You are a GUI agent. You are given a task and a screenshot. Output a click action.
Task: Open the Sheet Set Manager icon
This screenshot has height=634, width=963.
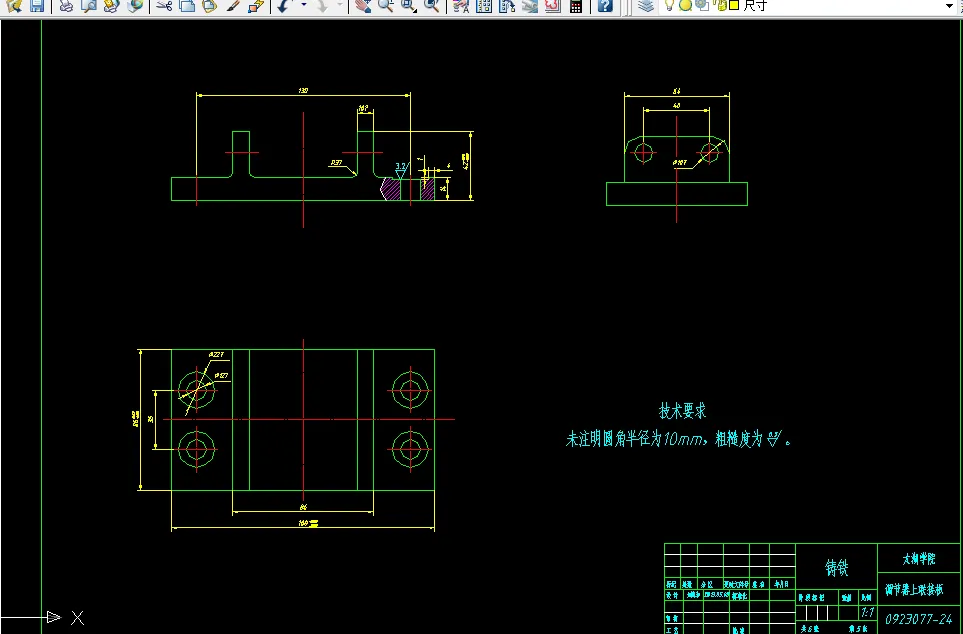(x=529, y=6)
